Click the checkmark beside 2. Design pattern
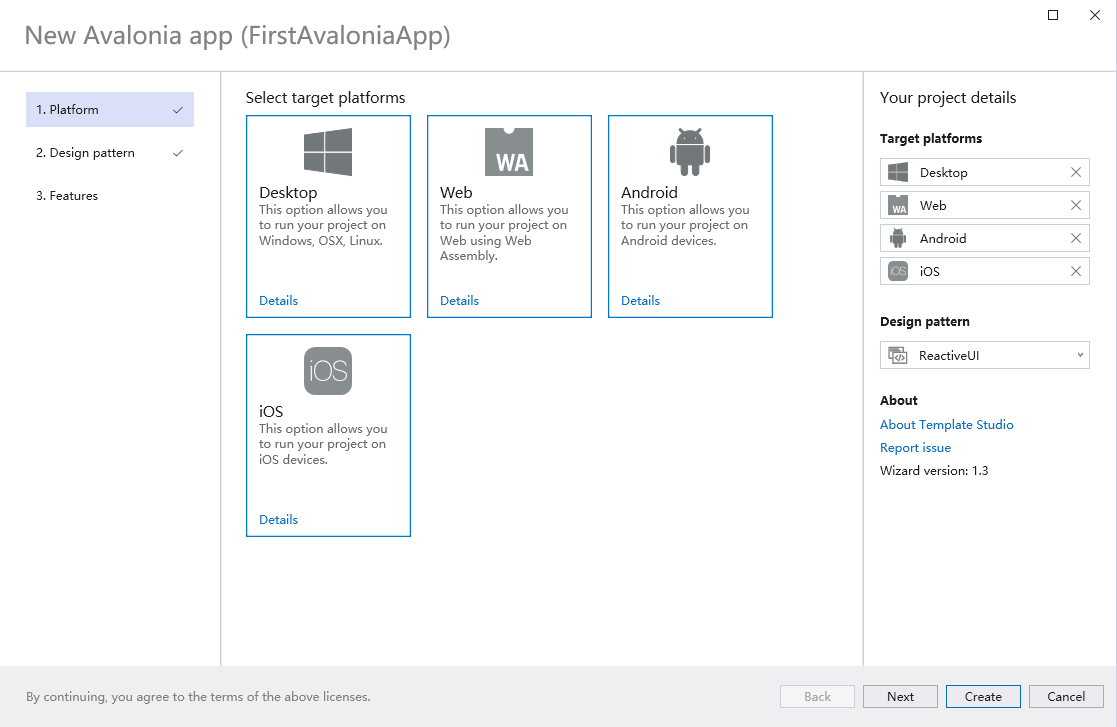 click(178, 152)
